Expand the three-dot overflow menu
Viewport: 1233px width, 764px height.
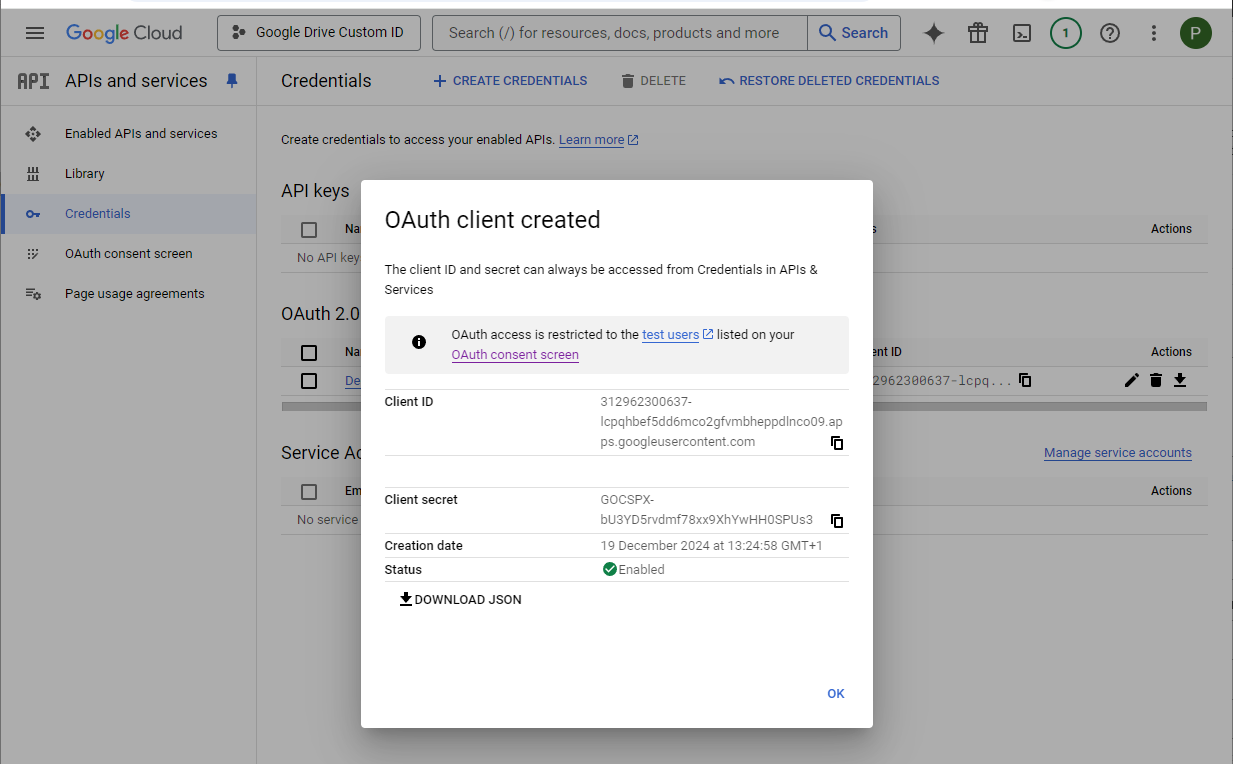(1153, 33)
